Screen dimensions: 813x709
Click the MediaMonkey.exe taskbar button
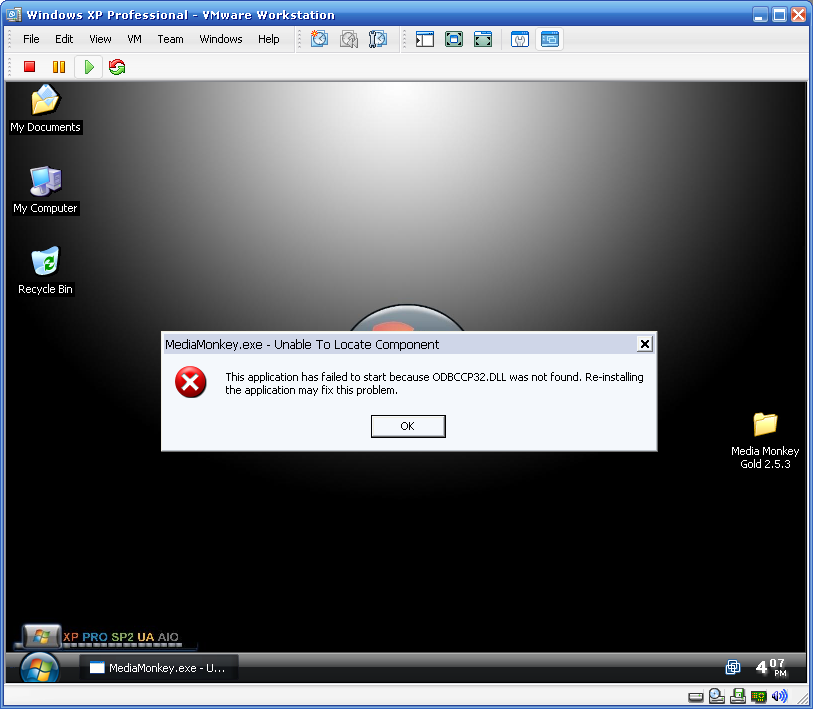click(x=159, y=668)
